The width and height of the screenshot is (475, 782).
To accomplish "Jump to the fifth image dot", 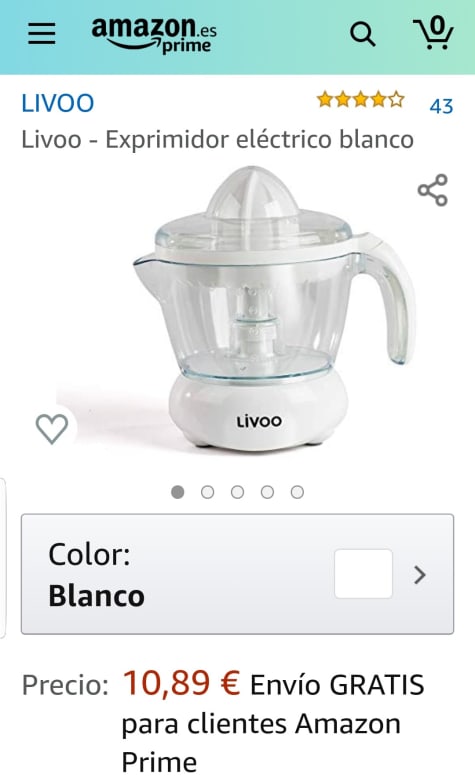I will coord(297,492).
